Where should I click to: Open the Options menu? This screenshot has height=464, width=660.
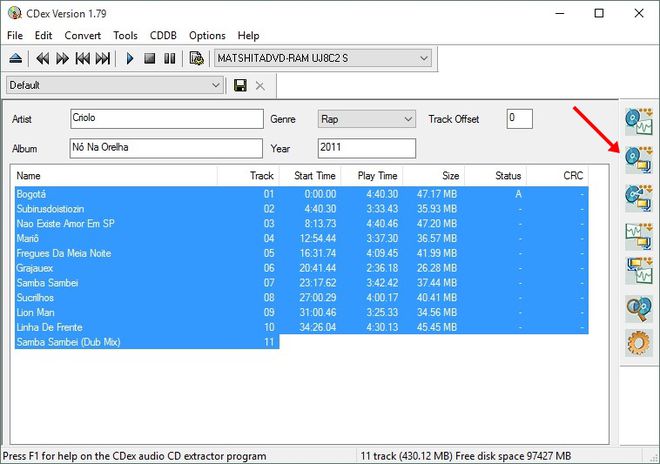[207, 35]
